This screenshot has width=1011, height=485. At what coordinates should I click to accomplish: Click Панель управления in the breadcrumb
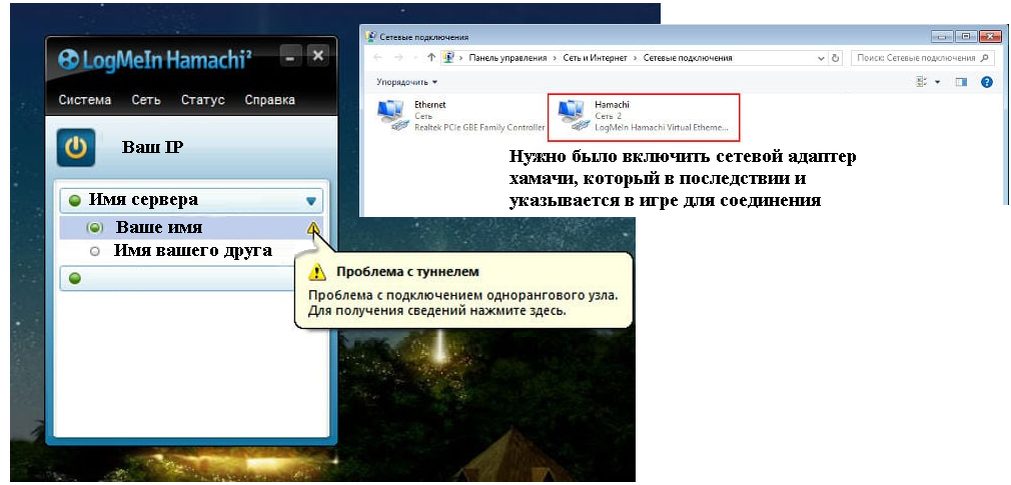[x=507, y=58]
